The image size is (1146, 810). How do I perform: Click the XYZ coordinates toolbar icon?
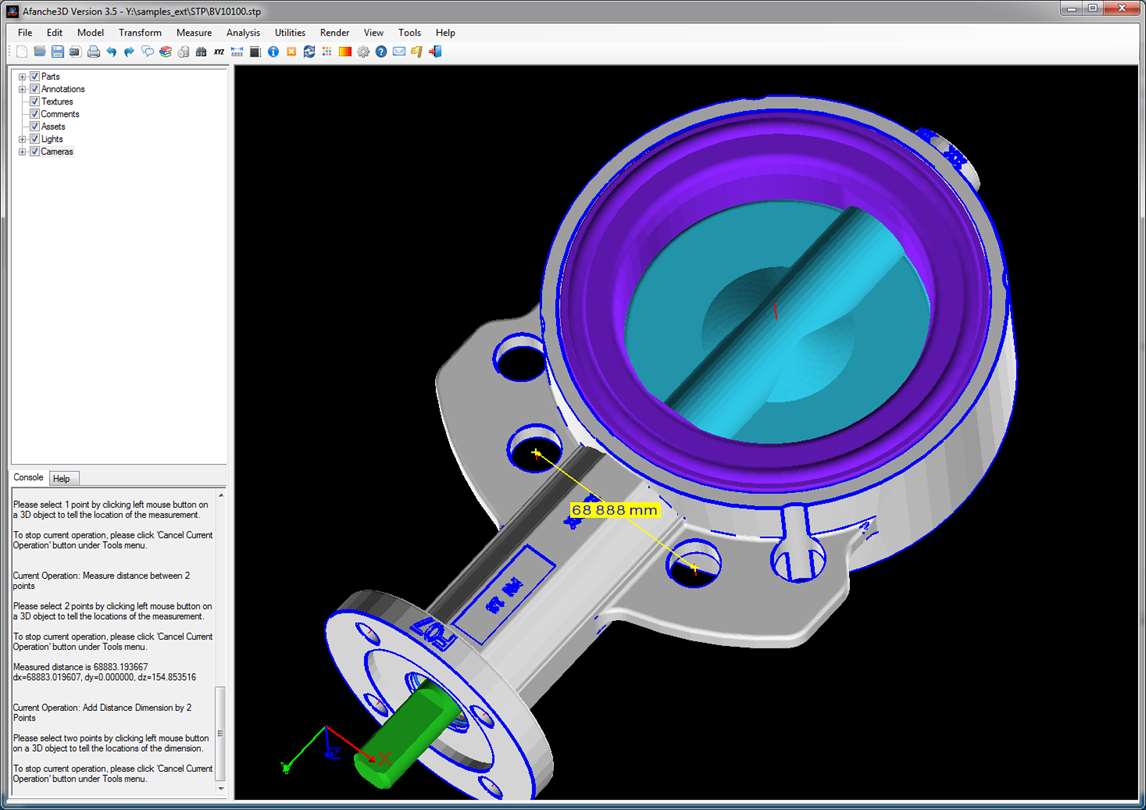click(219, 51)
